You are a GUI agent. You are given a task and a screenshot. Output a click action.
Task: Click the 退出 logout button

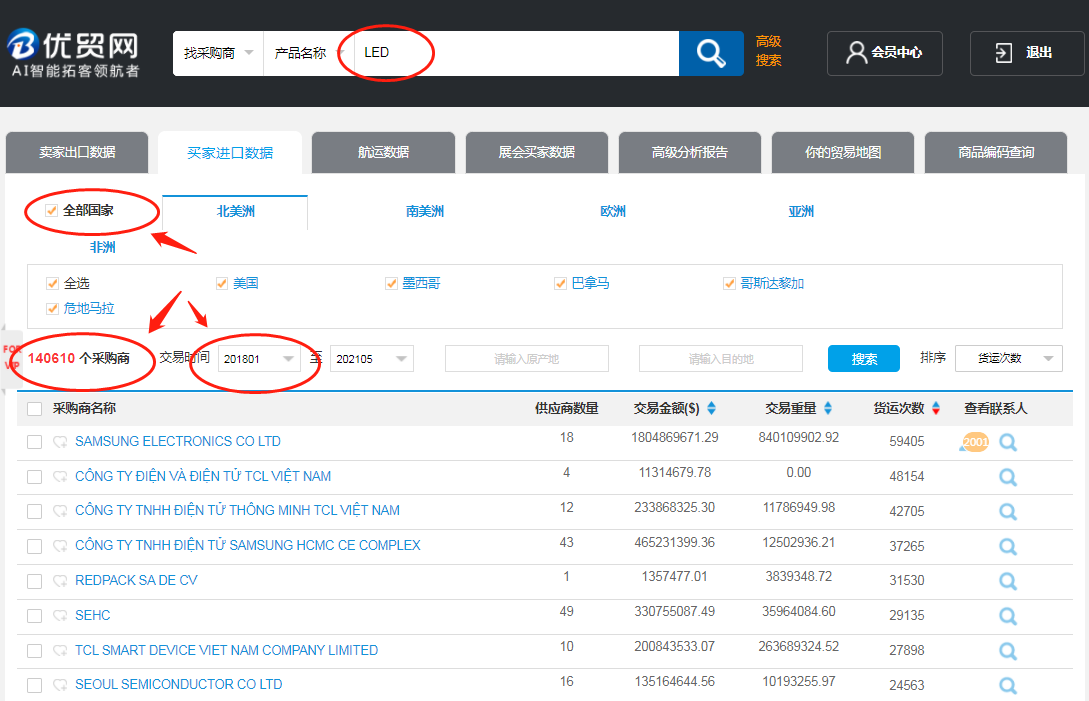(x=1026, y=53)
